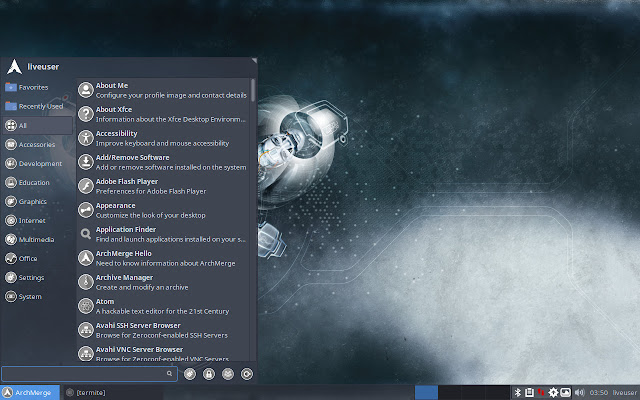Select the All applications category

(x=38, y=125)
